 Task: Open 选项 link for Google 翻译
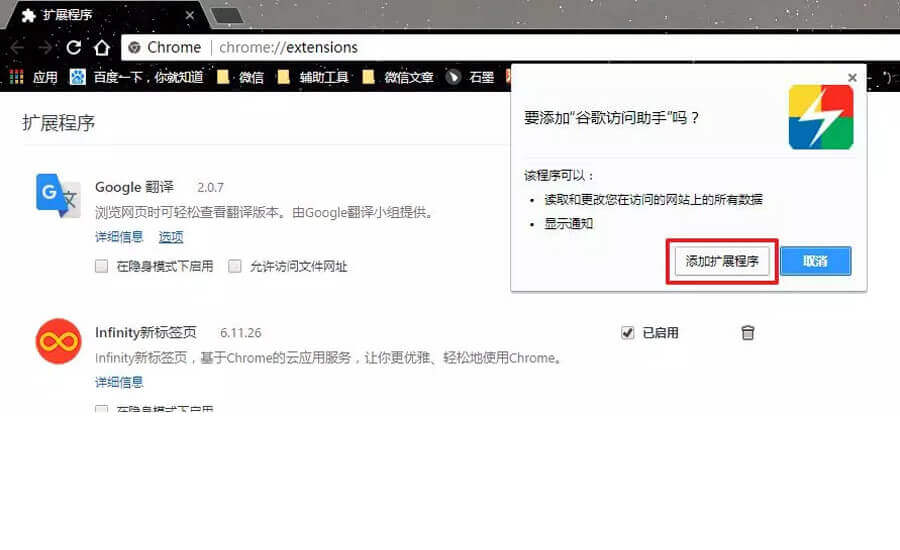tap(171, 237)
